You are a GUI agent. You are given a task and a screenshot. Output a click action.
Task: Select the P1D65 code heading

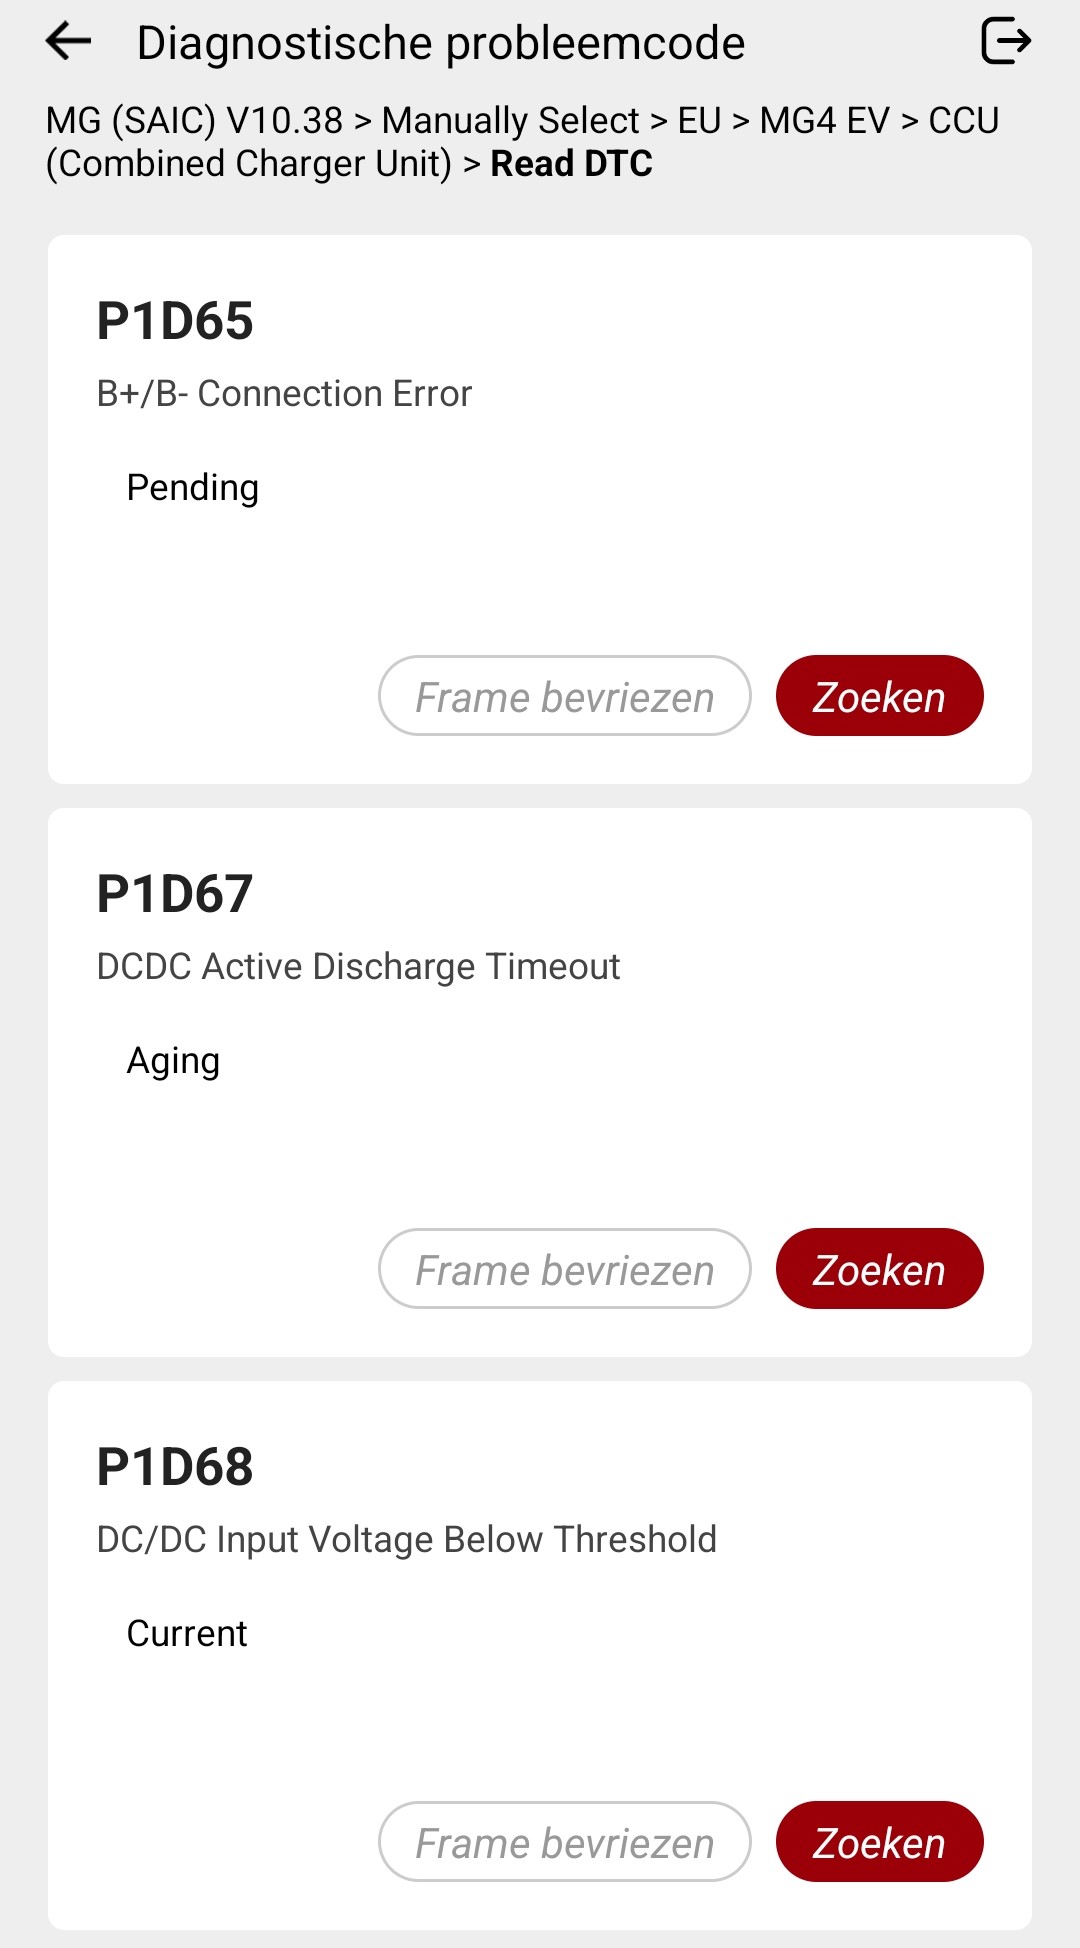click(x=175, y=321)
